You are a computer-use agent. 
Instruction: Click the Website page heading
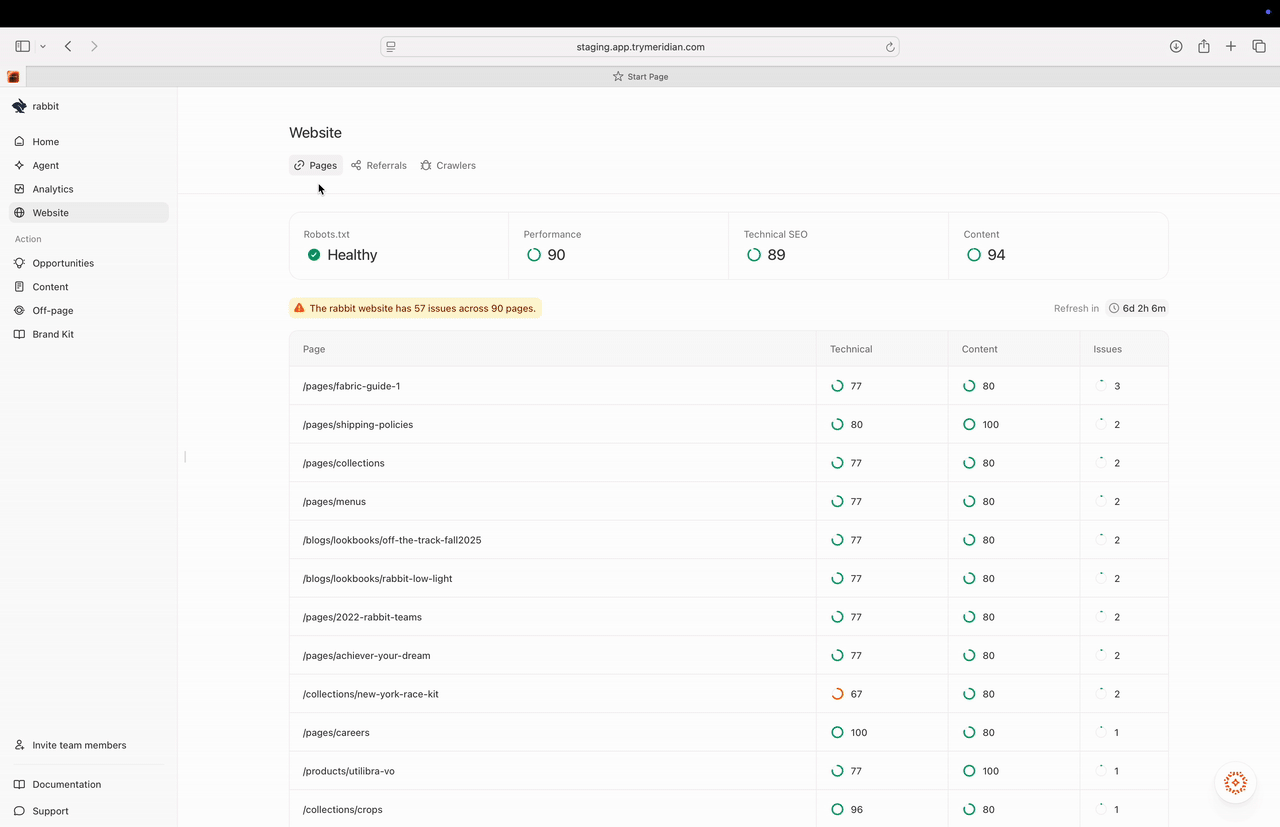tap(315, 132)
